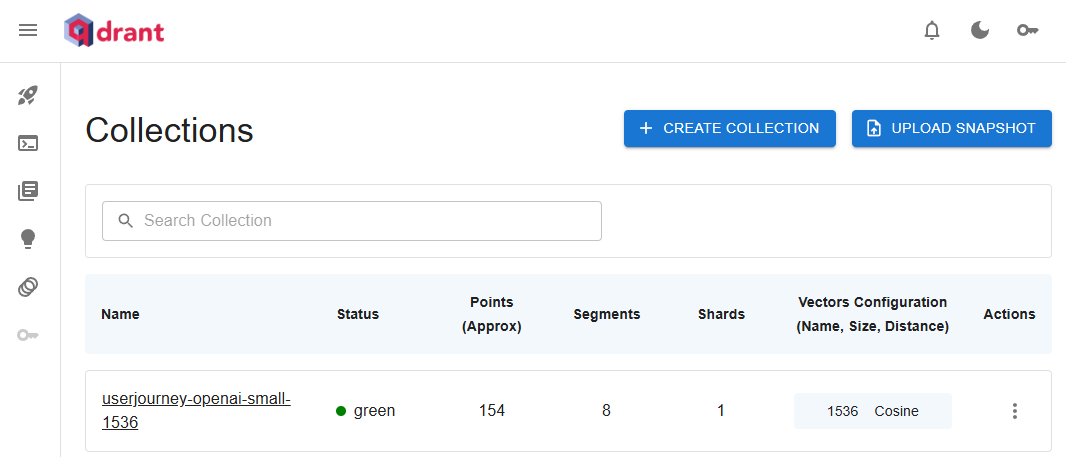Click the Status column header

click(x=358, y=314)
